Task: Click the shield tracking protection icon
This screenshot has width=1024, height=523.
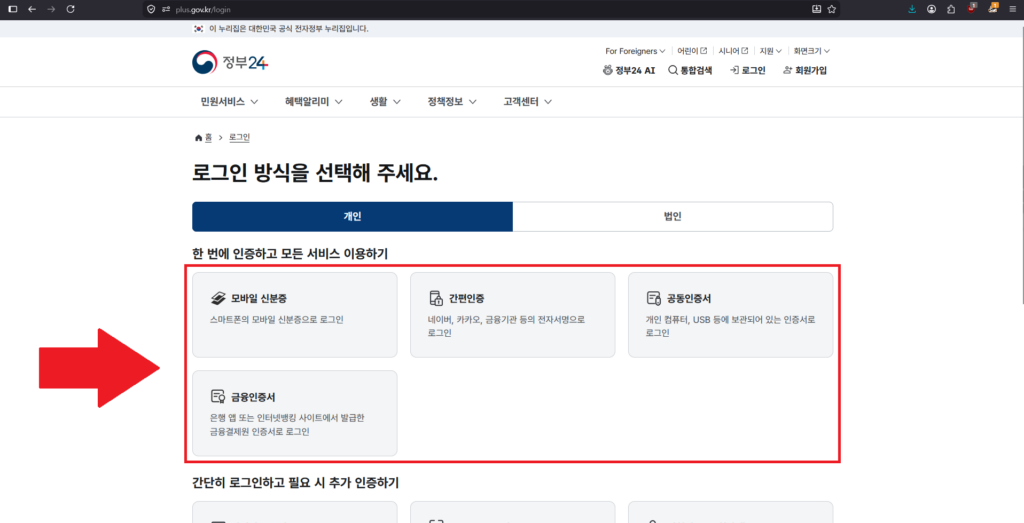Action: coord(152,9)
